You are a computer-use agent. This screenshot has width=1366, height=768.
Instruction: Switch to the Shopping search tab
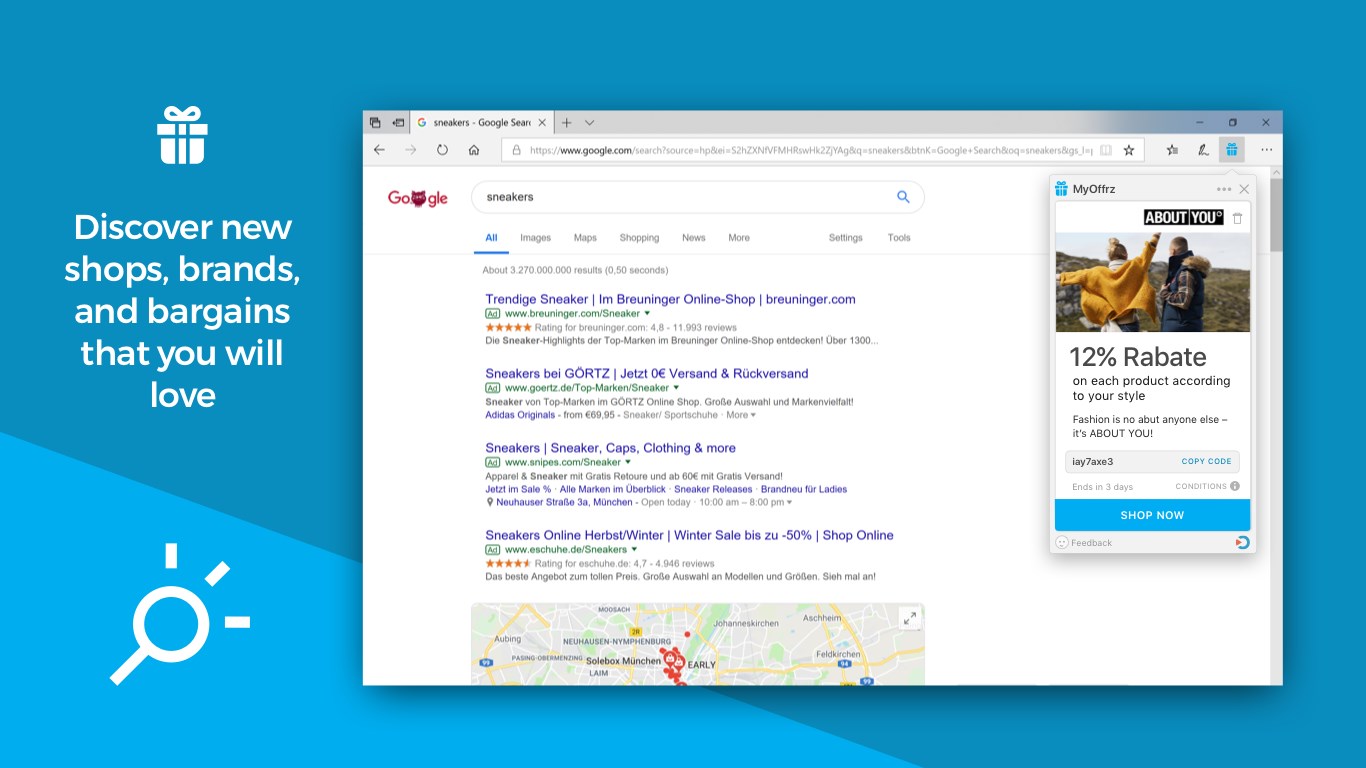coord(639,238)
